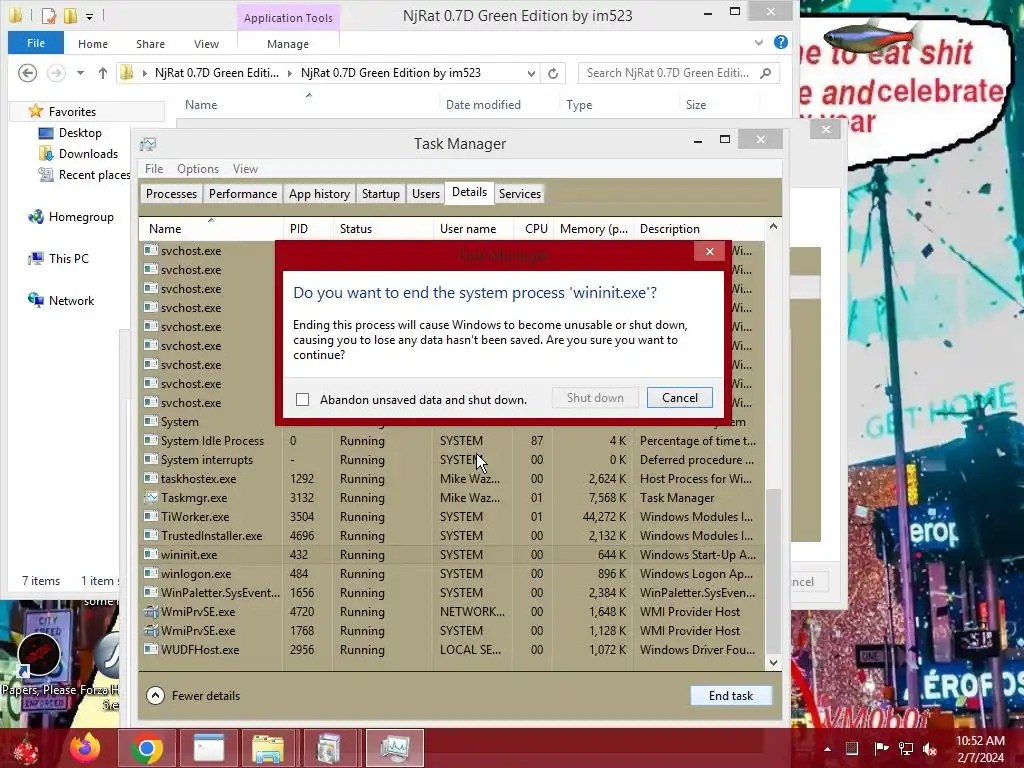Open the Home ribbon tab in Explorer

93,44
